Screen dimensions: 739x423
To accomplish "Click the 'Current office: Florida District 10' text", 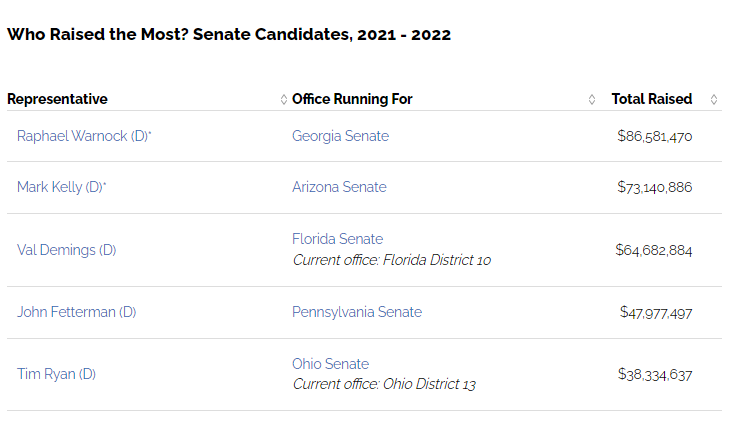I will pos(391,260).
